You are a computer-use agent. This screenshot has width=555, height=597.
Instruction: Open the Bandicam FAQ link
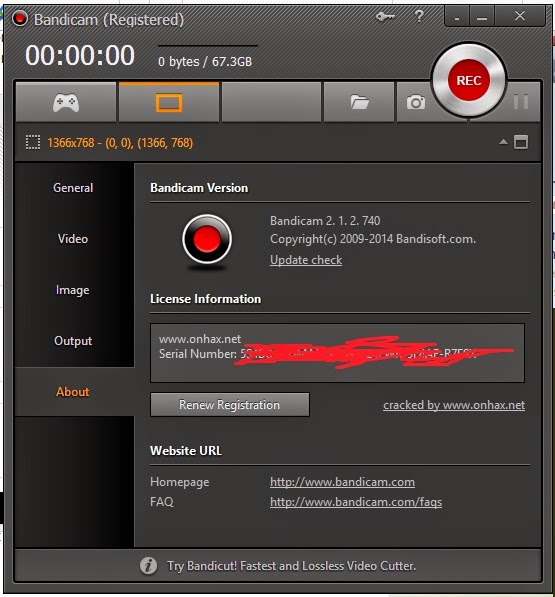[x=356, y=502]
